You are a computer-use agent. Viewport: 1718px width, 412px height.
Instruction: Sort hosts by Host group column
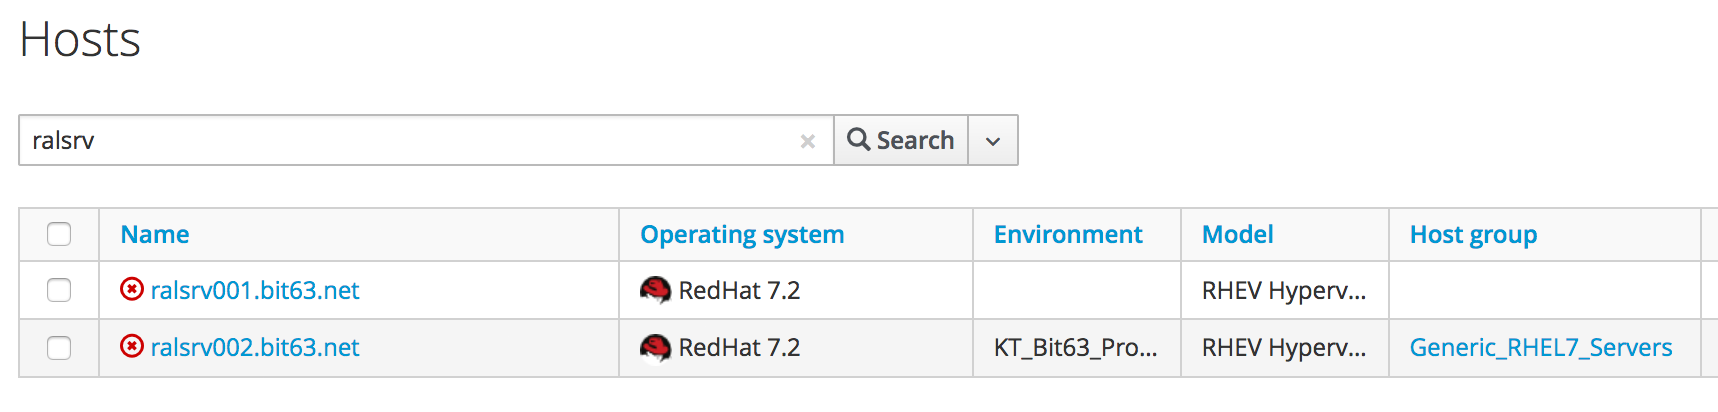(1473, 234)
